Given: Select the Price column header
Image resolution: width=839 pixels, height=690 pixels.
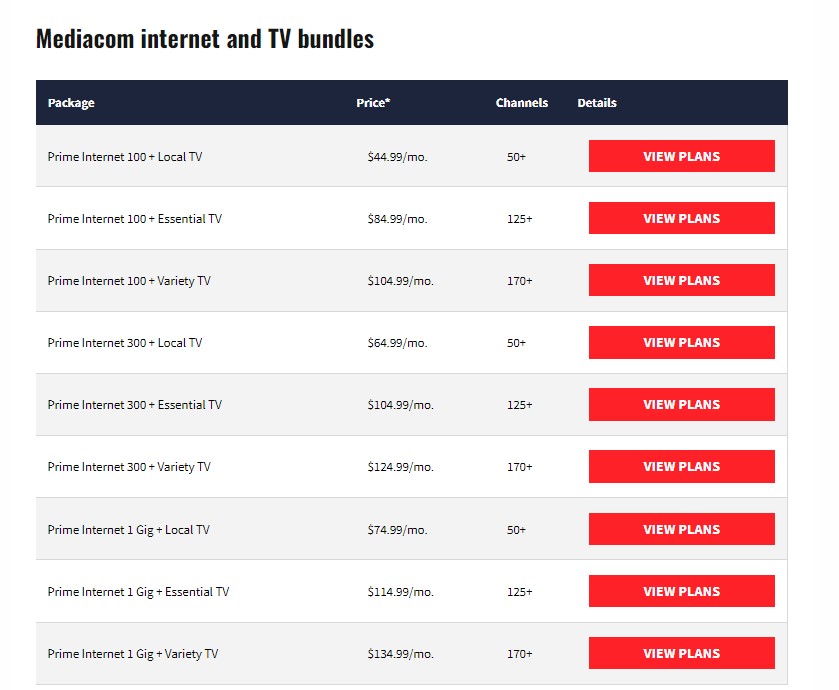Looking at the screenshot, I should click(374, 103).
